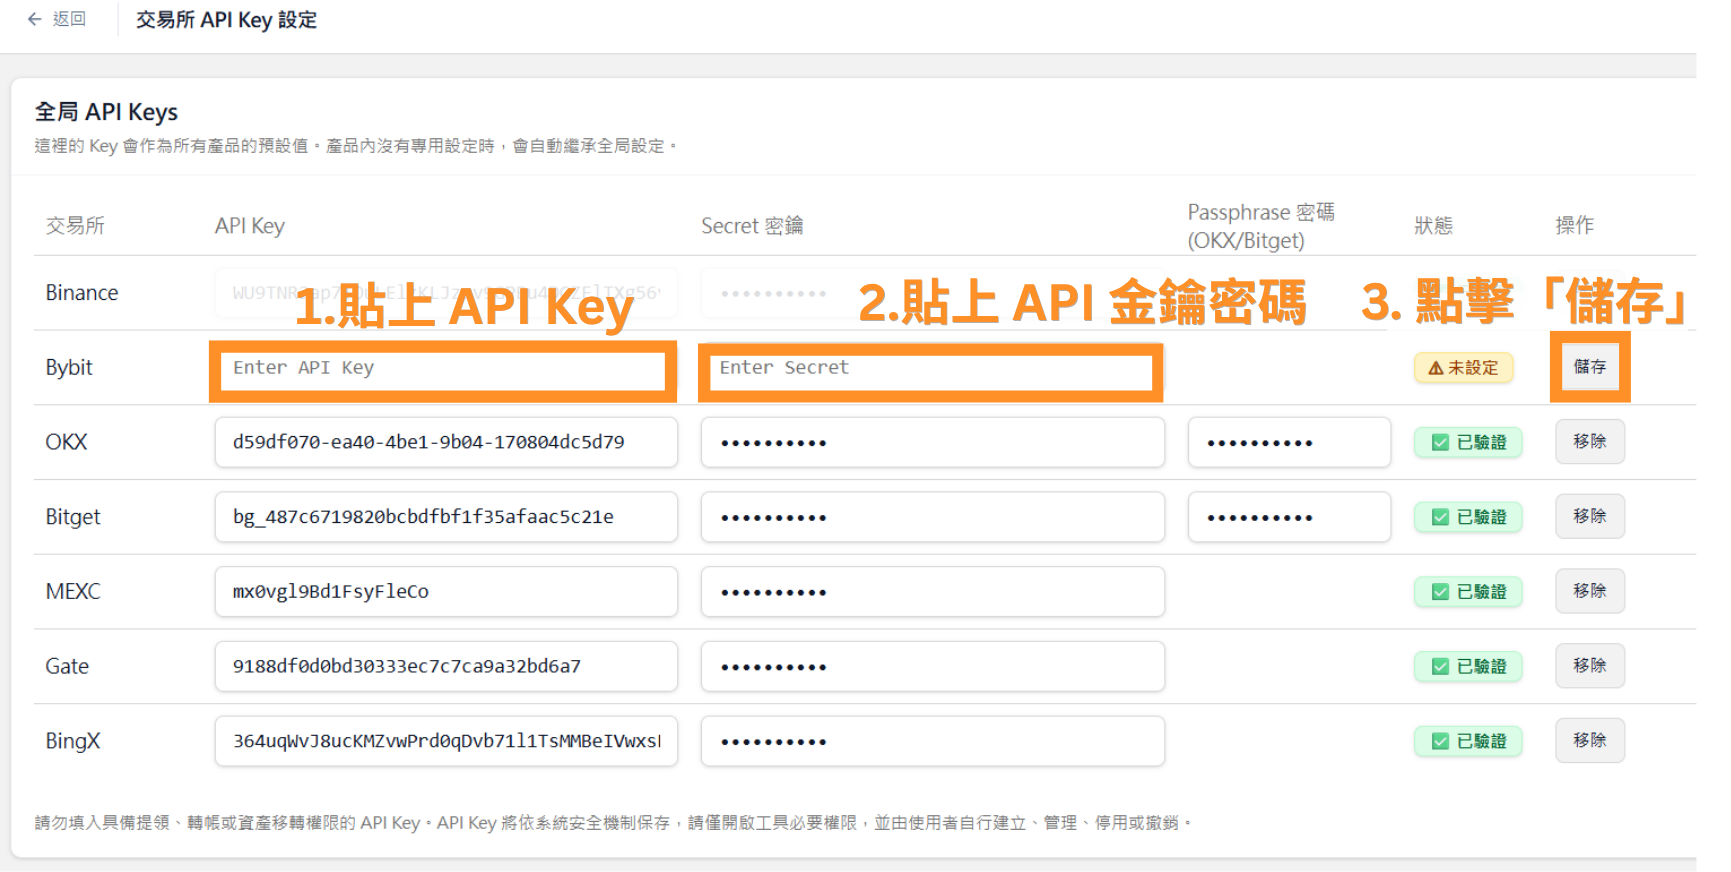Remove the Gate key with 移除

[1590, 665]
